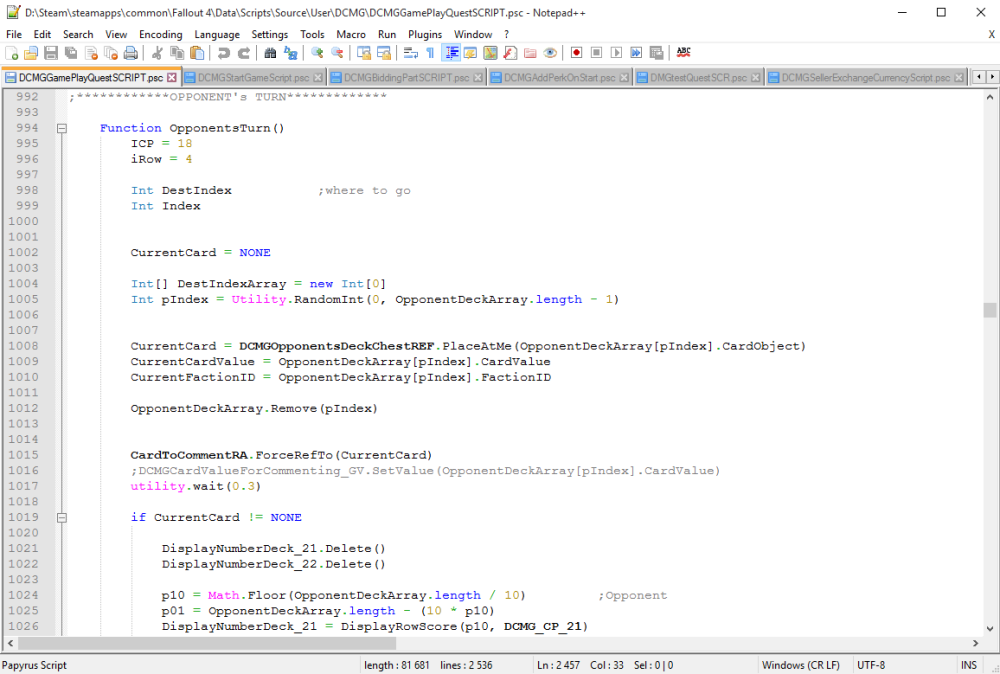Close the DCMGAddPerkOnStart.psc tab

[624, 78]
